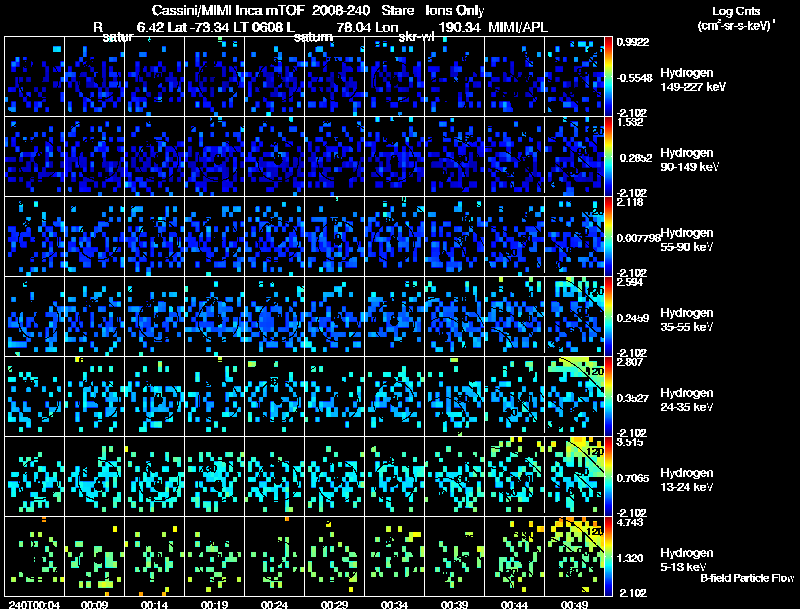Click the colorbar beside 149-227 keV row
Viewport: 800px width, 609px height.
click(608, 76)
